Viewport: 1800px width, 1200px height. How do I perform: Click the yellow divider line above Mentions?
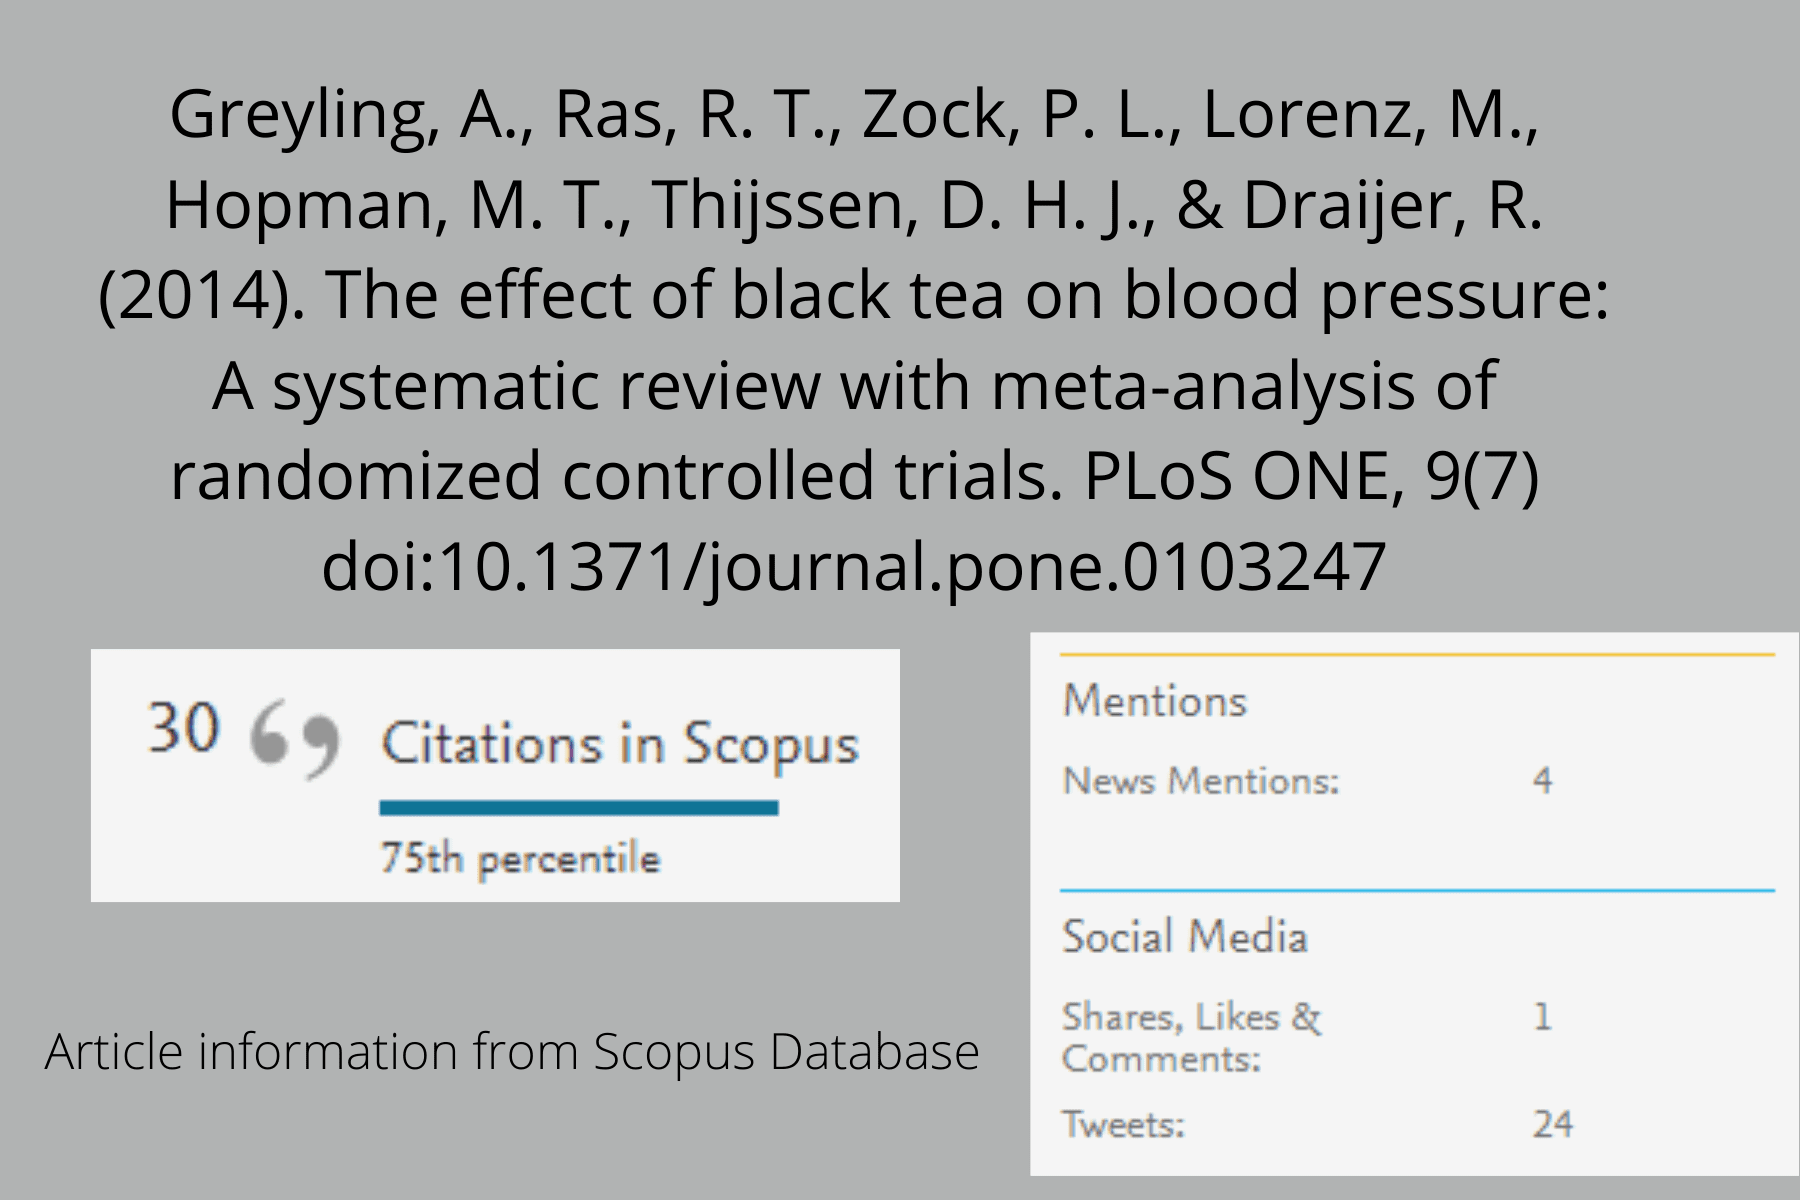point(1417,655)
